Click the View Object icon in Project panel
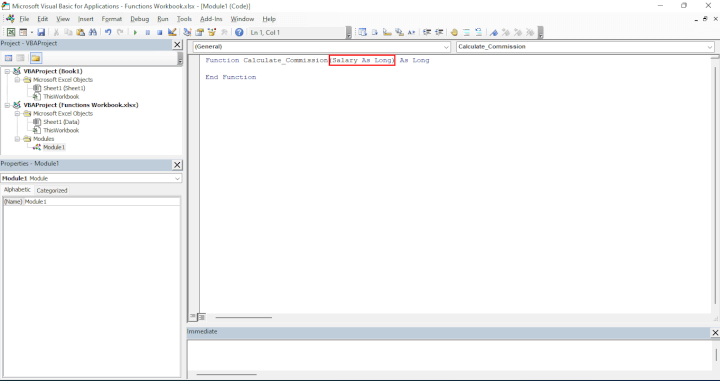 20,58
